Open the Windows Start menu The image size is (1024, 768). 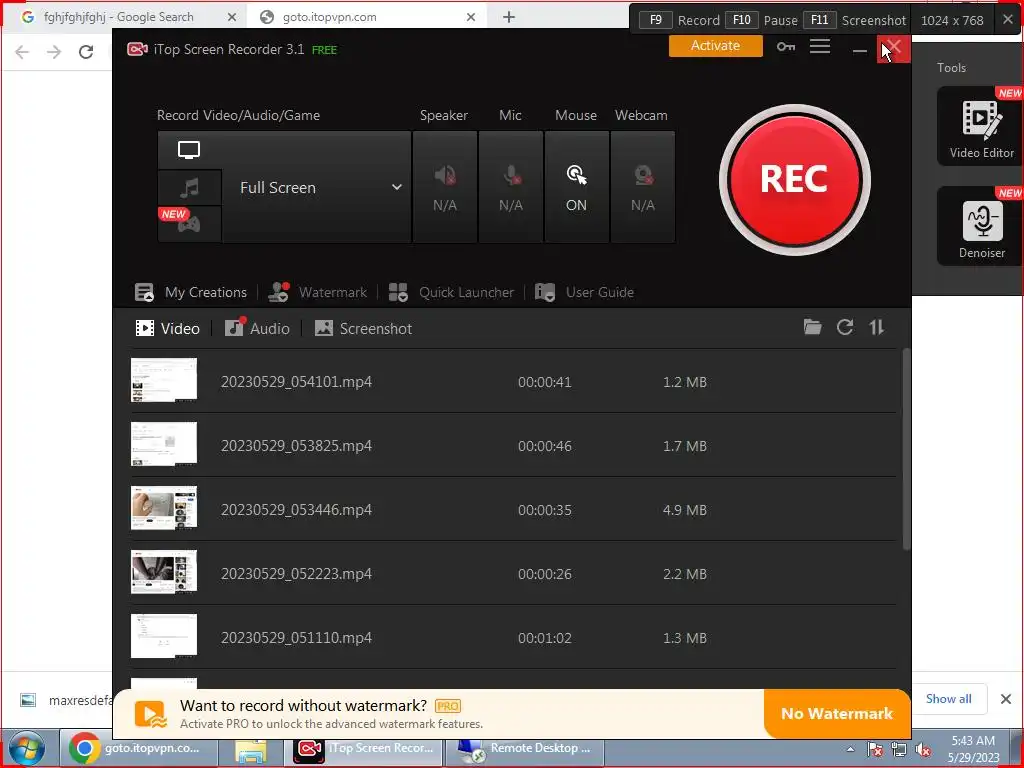pyautogui.click(x=25, y=748)
